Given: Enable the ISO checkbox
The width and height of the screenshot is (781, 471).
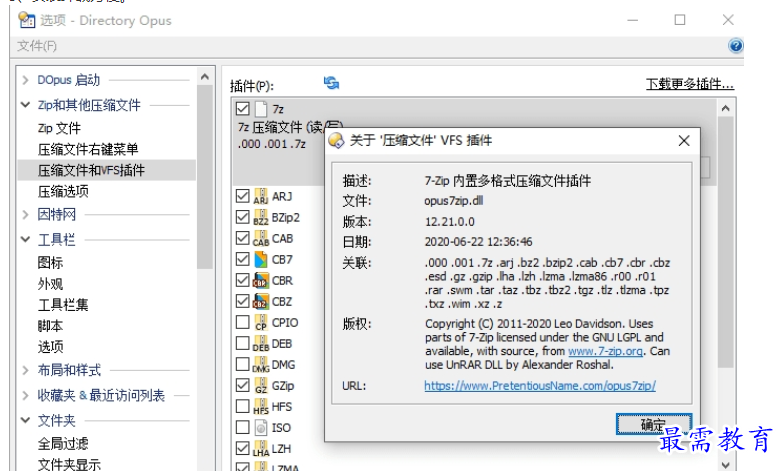Looking at the screenshot, I should (x=243, y=427).
